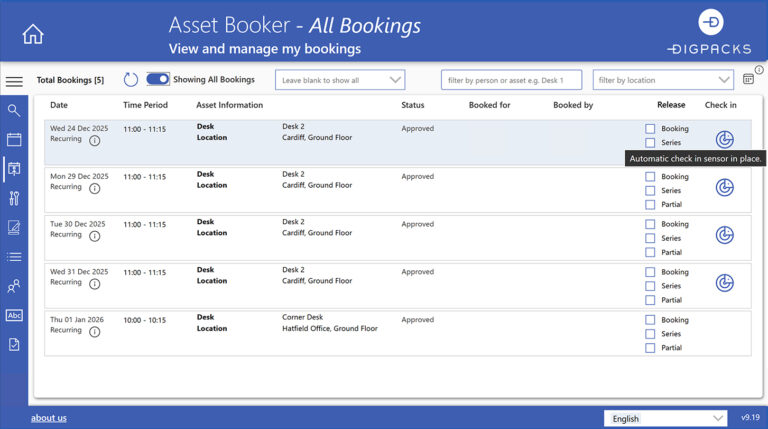
Task: Click the about us link
Action: point(49,418)
